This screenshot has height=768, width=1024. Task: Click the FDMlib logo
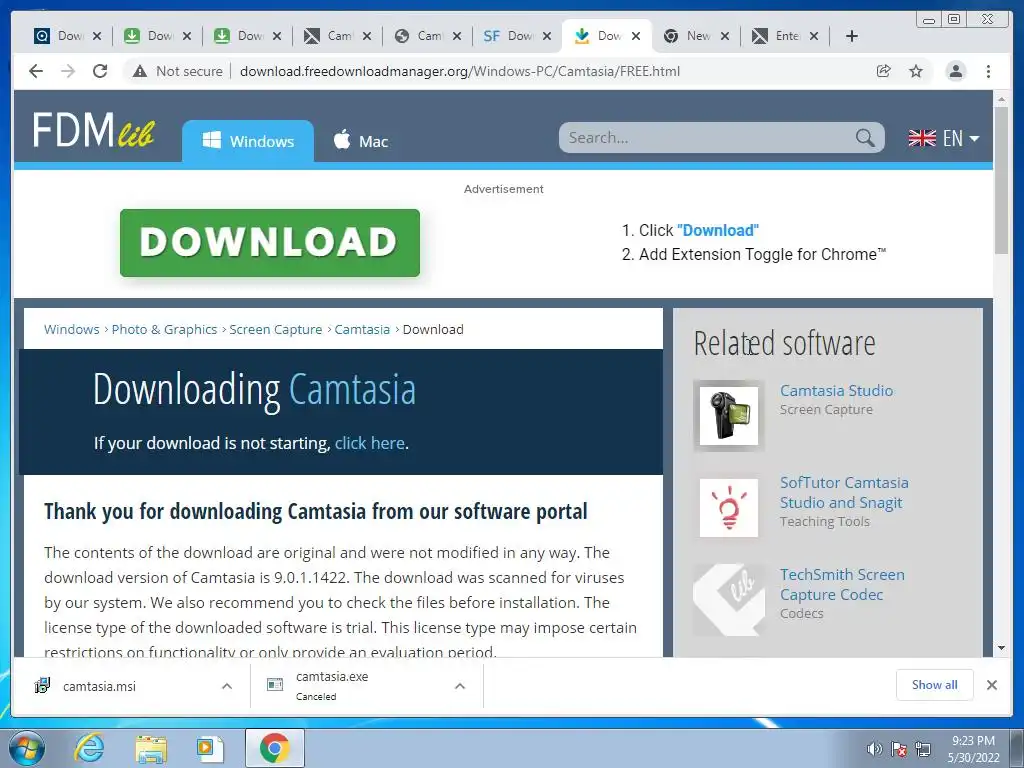(x=93, y=130)
